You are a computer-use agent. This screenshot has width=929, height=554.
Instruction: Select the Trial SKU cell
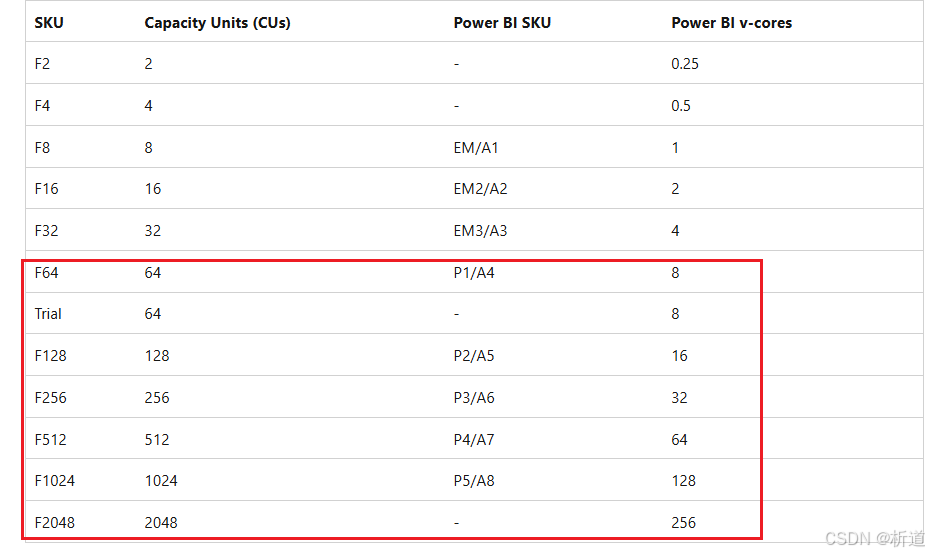tap(48, 314)
